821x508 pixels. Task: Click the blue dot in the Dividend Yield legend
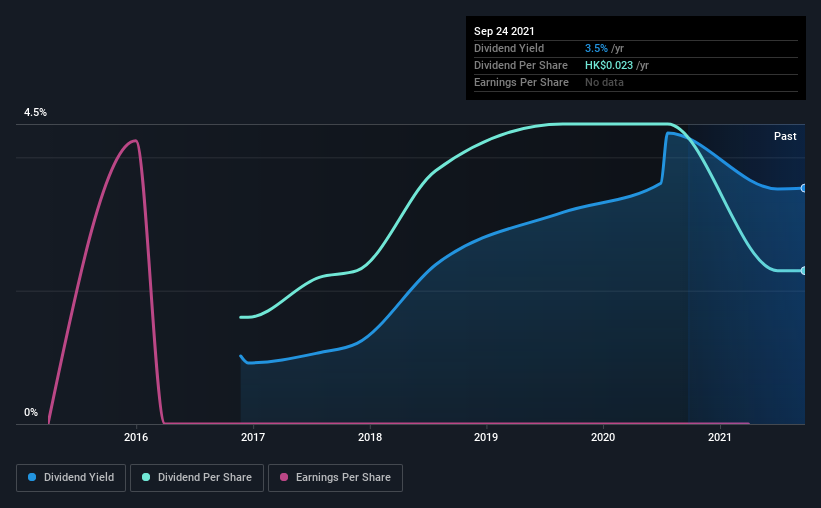coord(32,478)
